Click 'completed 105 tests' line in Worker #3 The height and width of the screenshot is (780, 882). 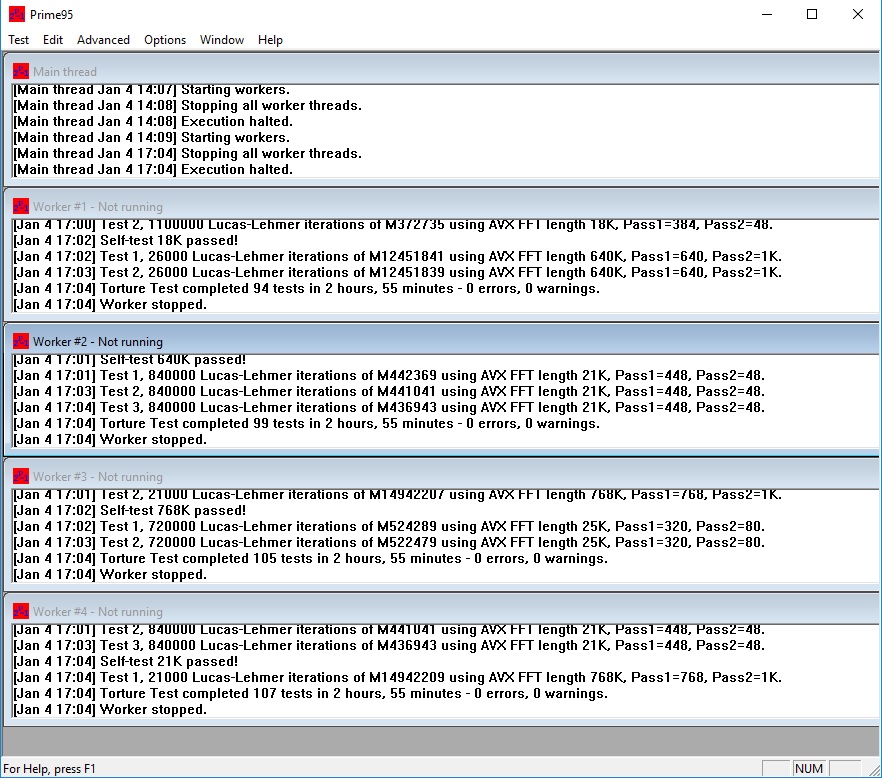point(311,558)
